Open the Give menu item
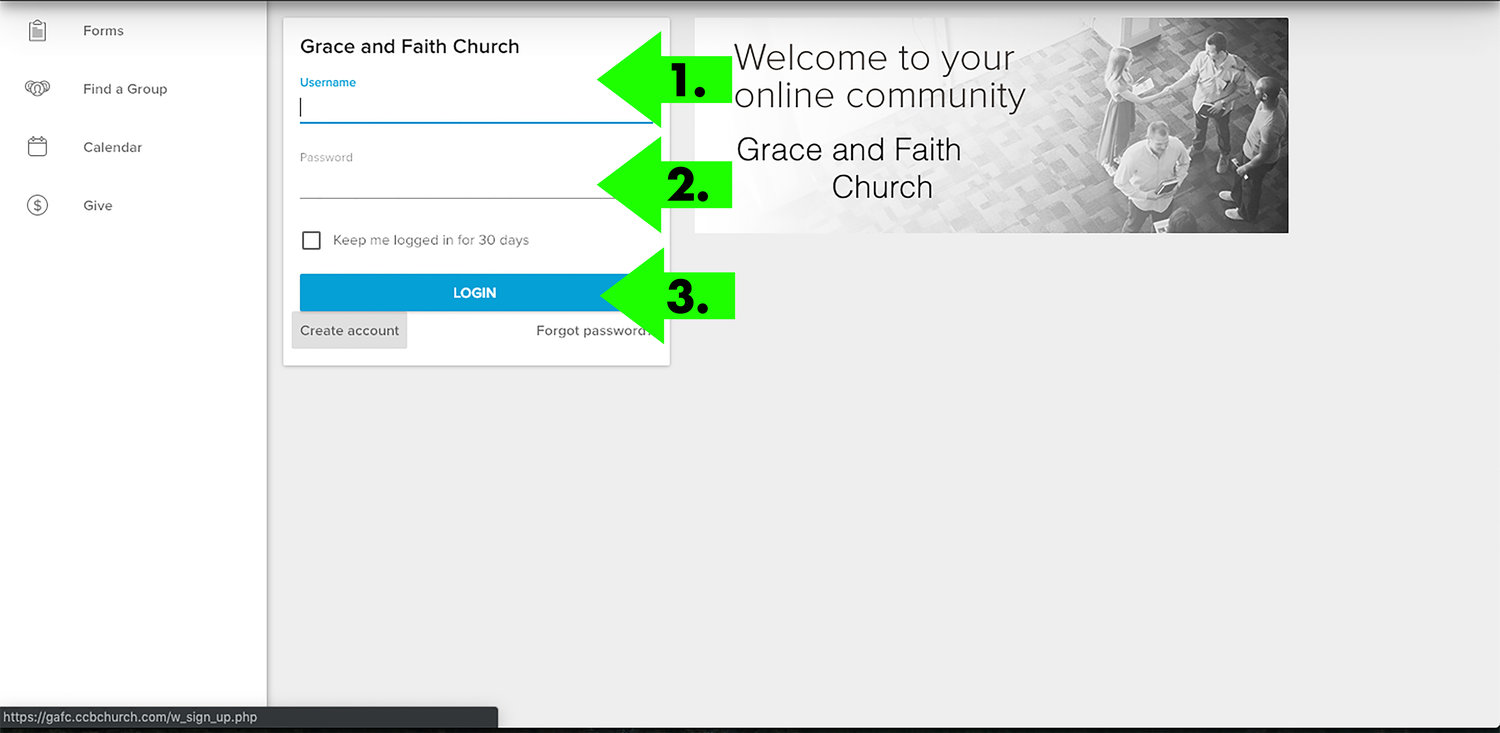Screen dimensions: 1500x733 click(97, 205)
